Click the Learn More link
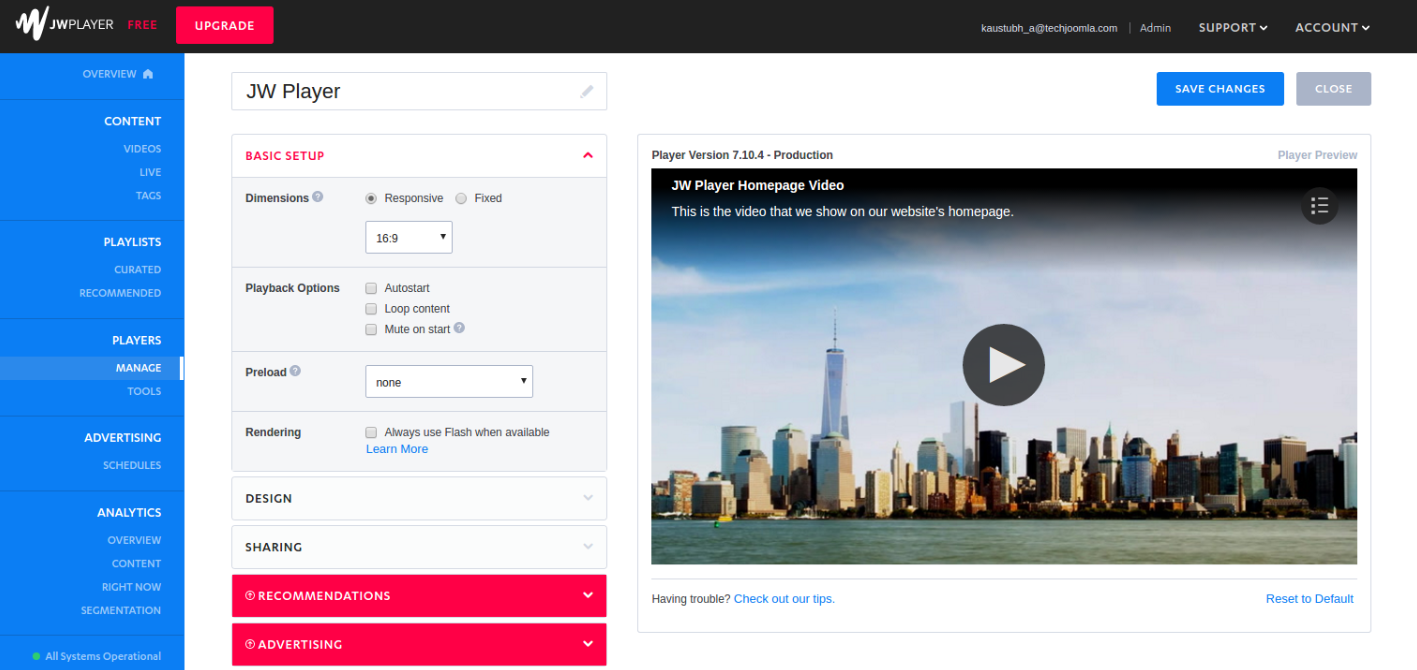This screenshot has height=670, width=1417. (397, 449)
